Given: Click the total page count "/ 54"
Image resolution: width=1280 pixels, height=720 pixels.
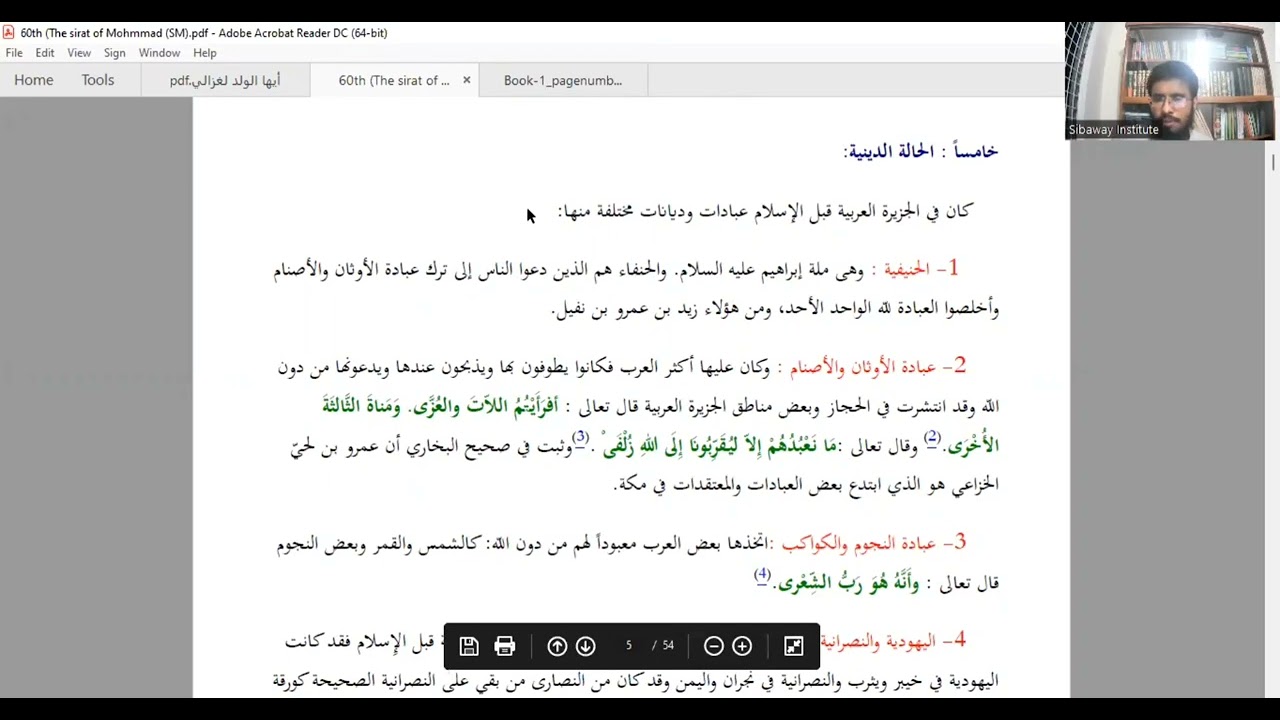Looking at the screenshot, I should click(x=663, y=646).
